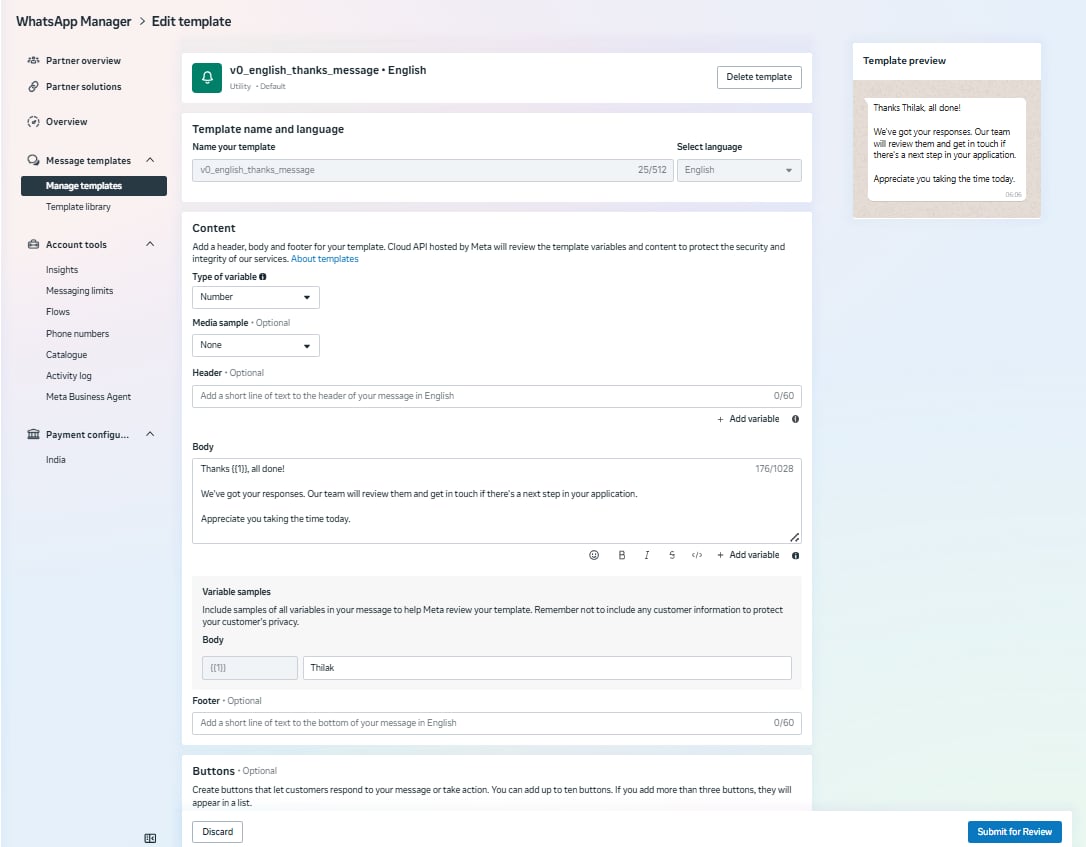The width and height of the screenshot is (1086, 847).
Task: Click info icon next to Type of variable
Action: [x=262, y=276]
